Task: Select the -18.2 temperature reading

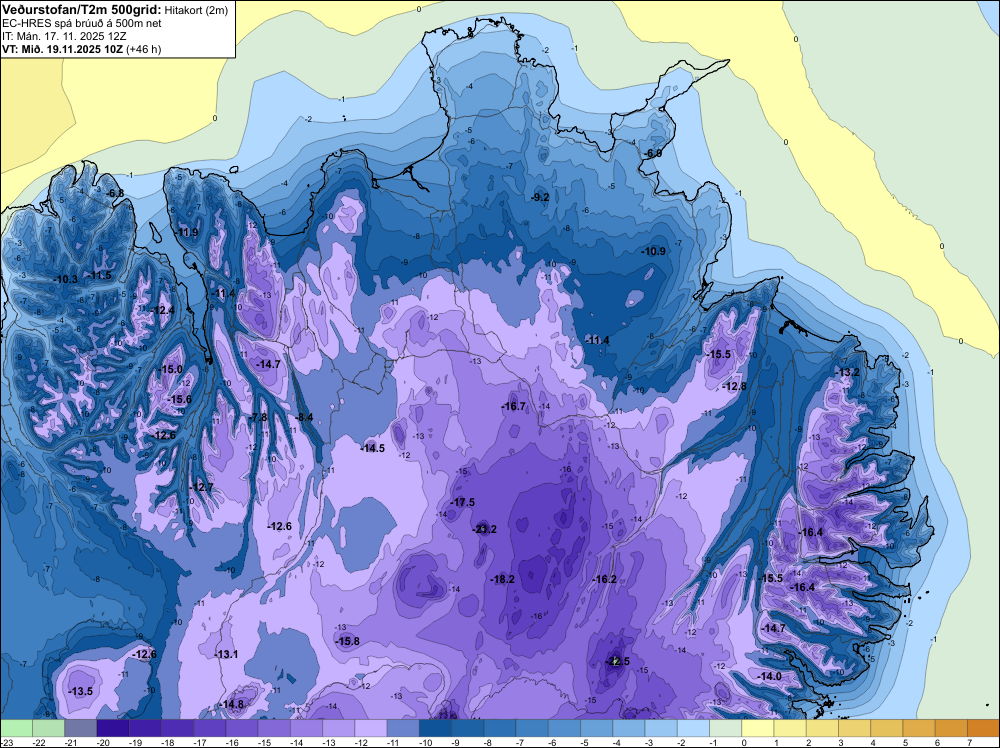Action: 503,579
